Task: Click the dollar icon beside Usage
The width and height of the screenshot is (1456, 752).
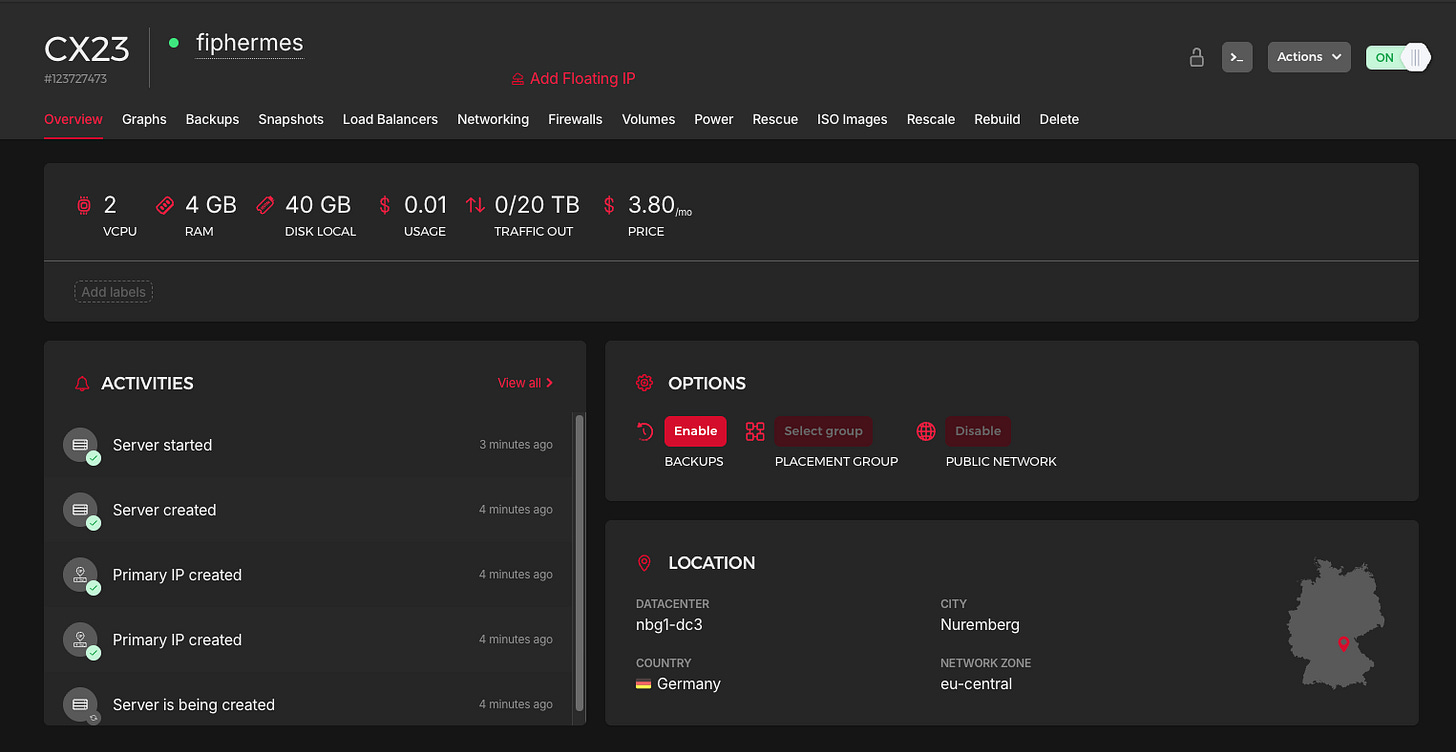Action: tap(385, 205)
